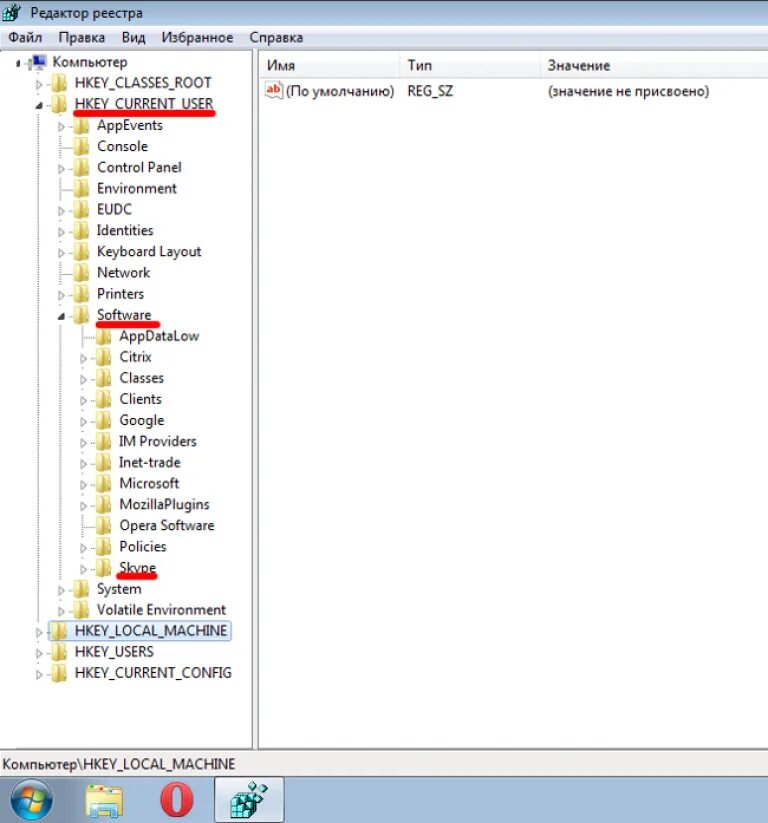Click the Registry Editor taskbar button
The image size is (768, 823).
(x=249, y=800)
